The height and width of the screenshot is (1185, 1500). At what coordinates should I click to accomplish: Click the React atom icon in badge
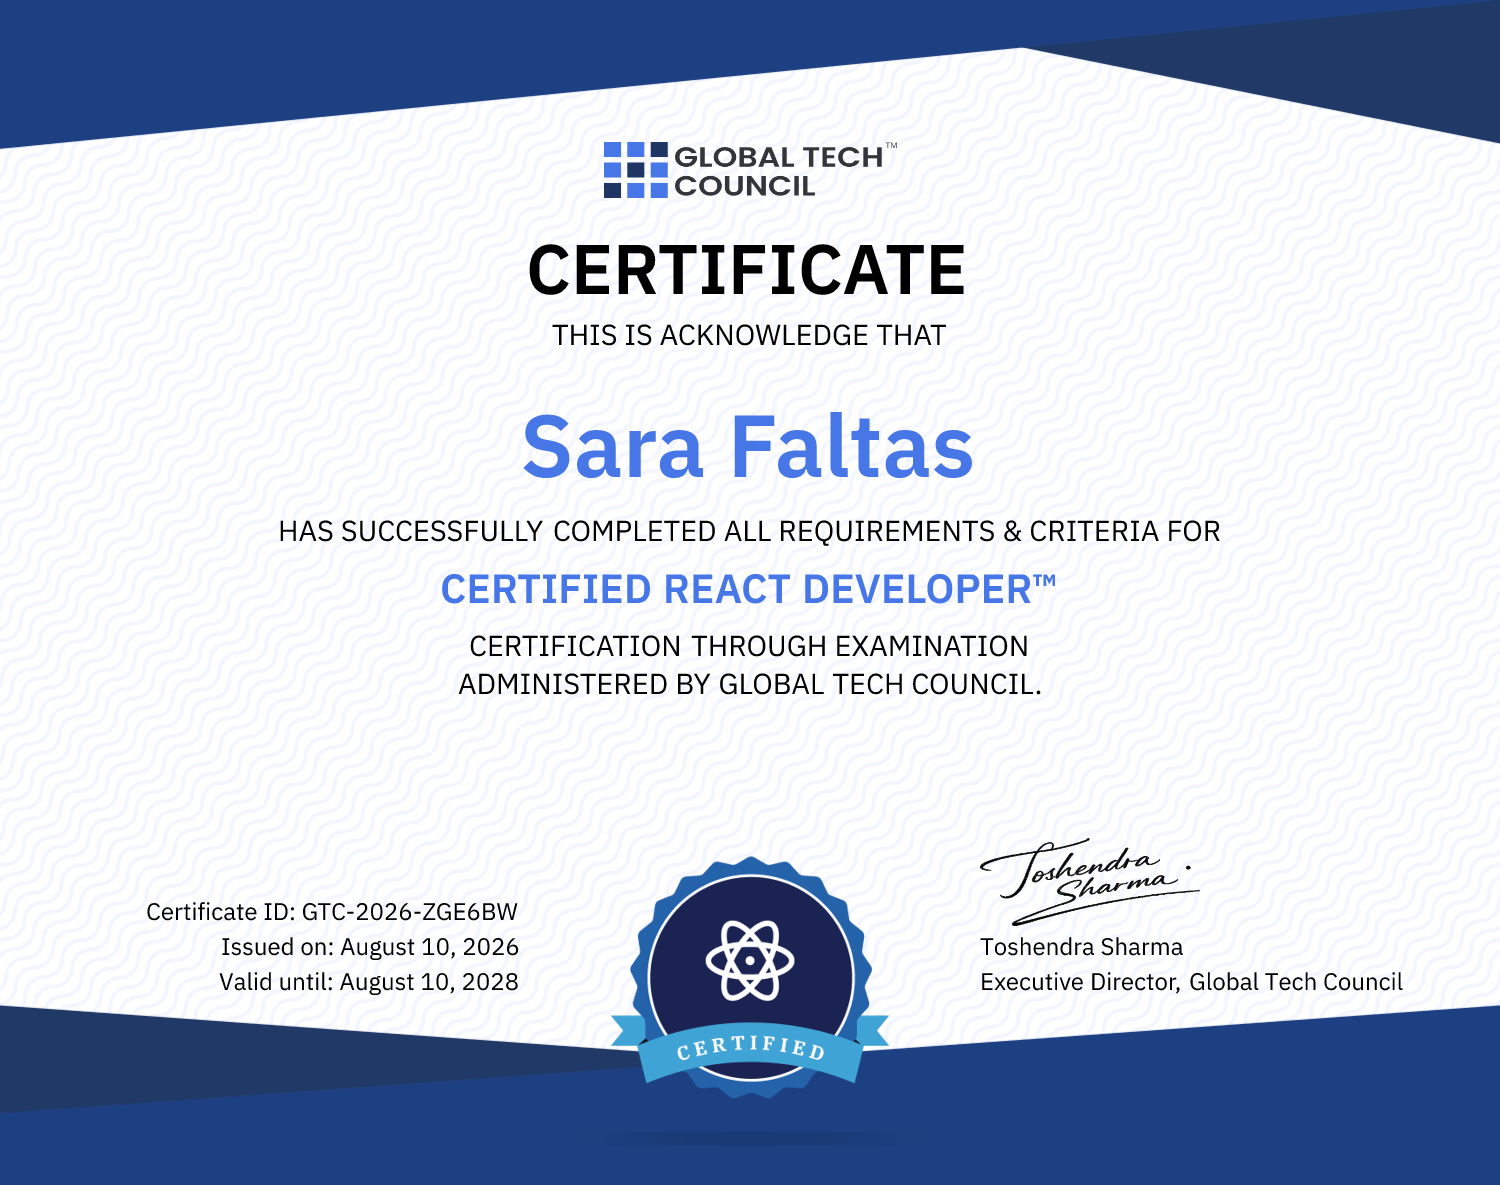click(x=750, y=961)
